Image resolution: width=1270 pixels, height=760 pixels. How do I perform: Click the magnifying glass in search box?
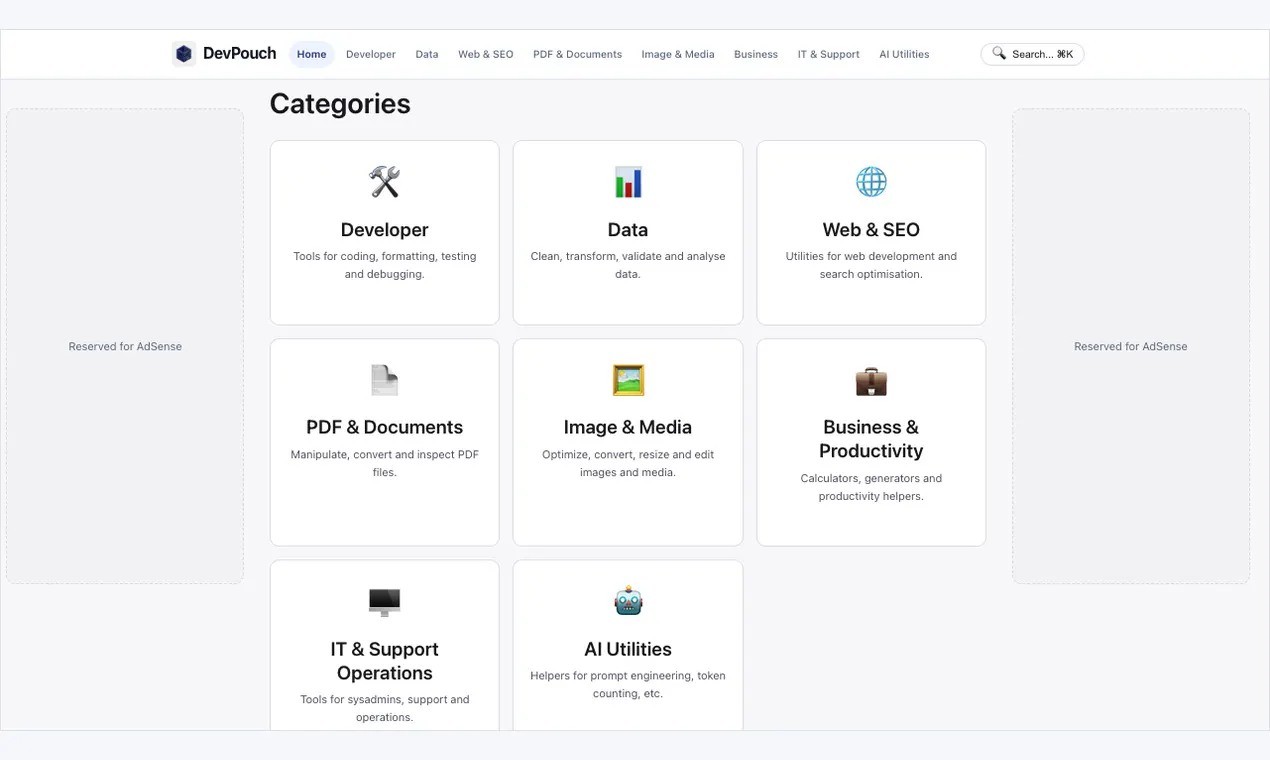coord(999,54)
